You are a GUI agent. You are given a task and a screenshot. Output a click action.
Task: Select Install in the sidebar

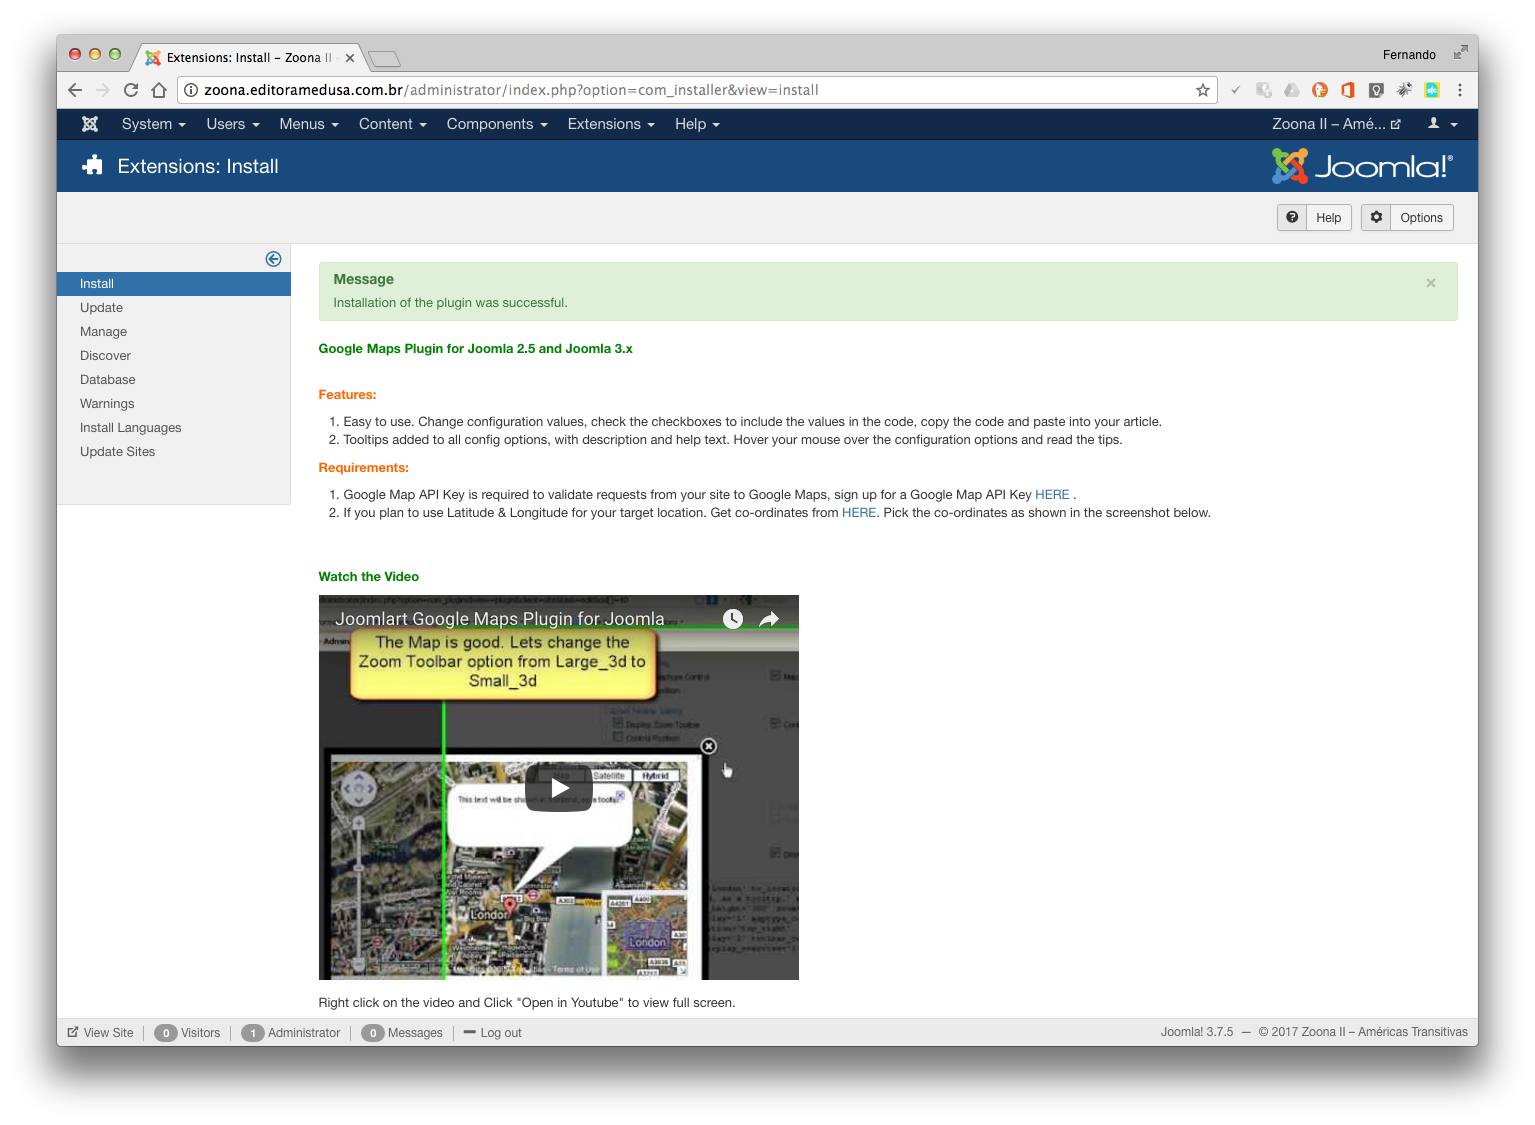click(174, 284)
